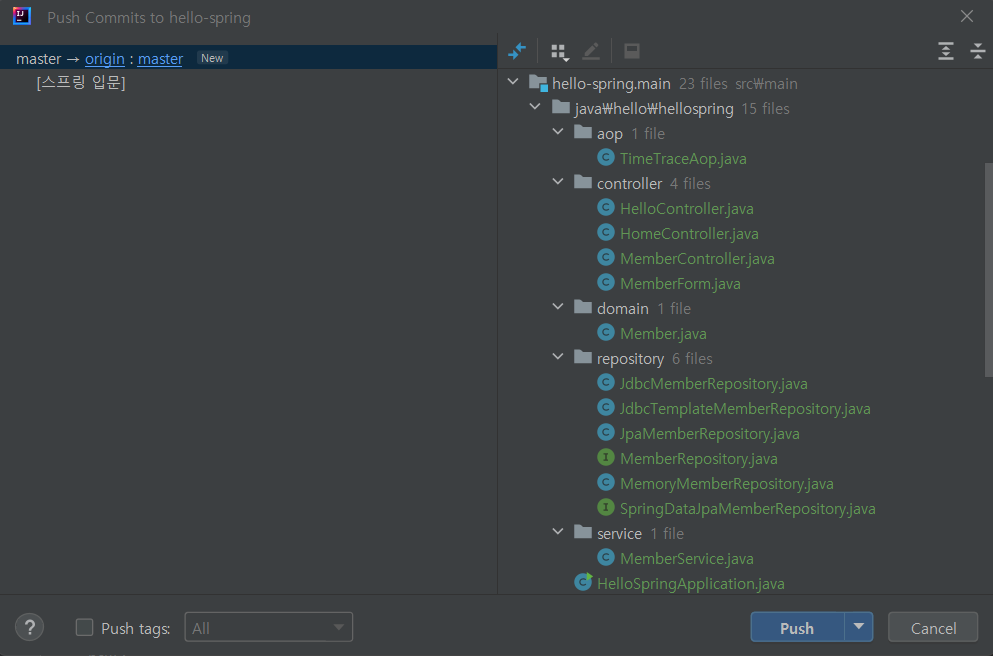Click the SpringDataJpaMemberRepository.java interface icon
Image resolution: width=993 pixels, height=656 pixels.
point(605,508)
